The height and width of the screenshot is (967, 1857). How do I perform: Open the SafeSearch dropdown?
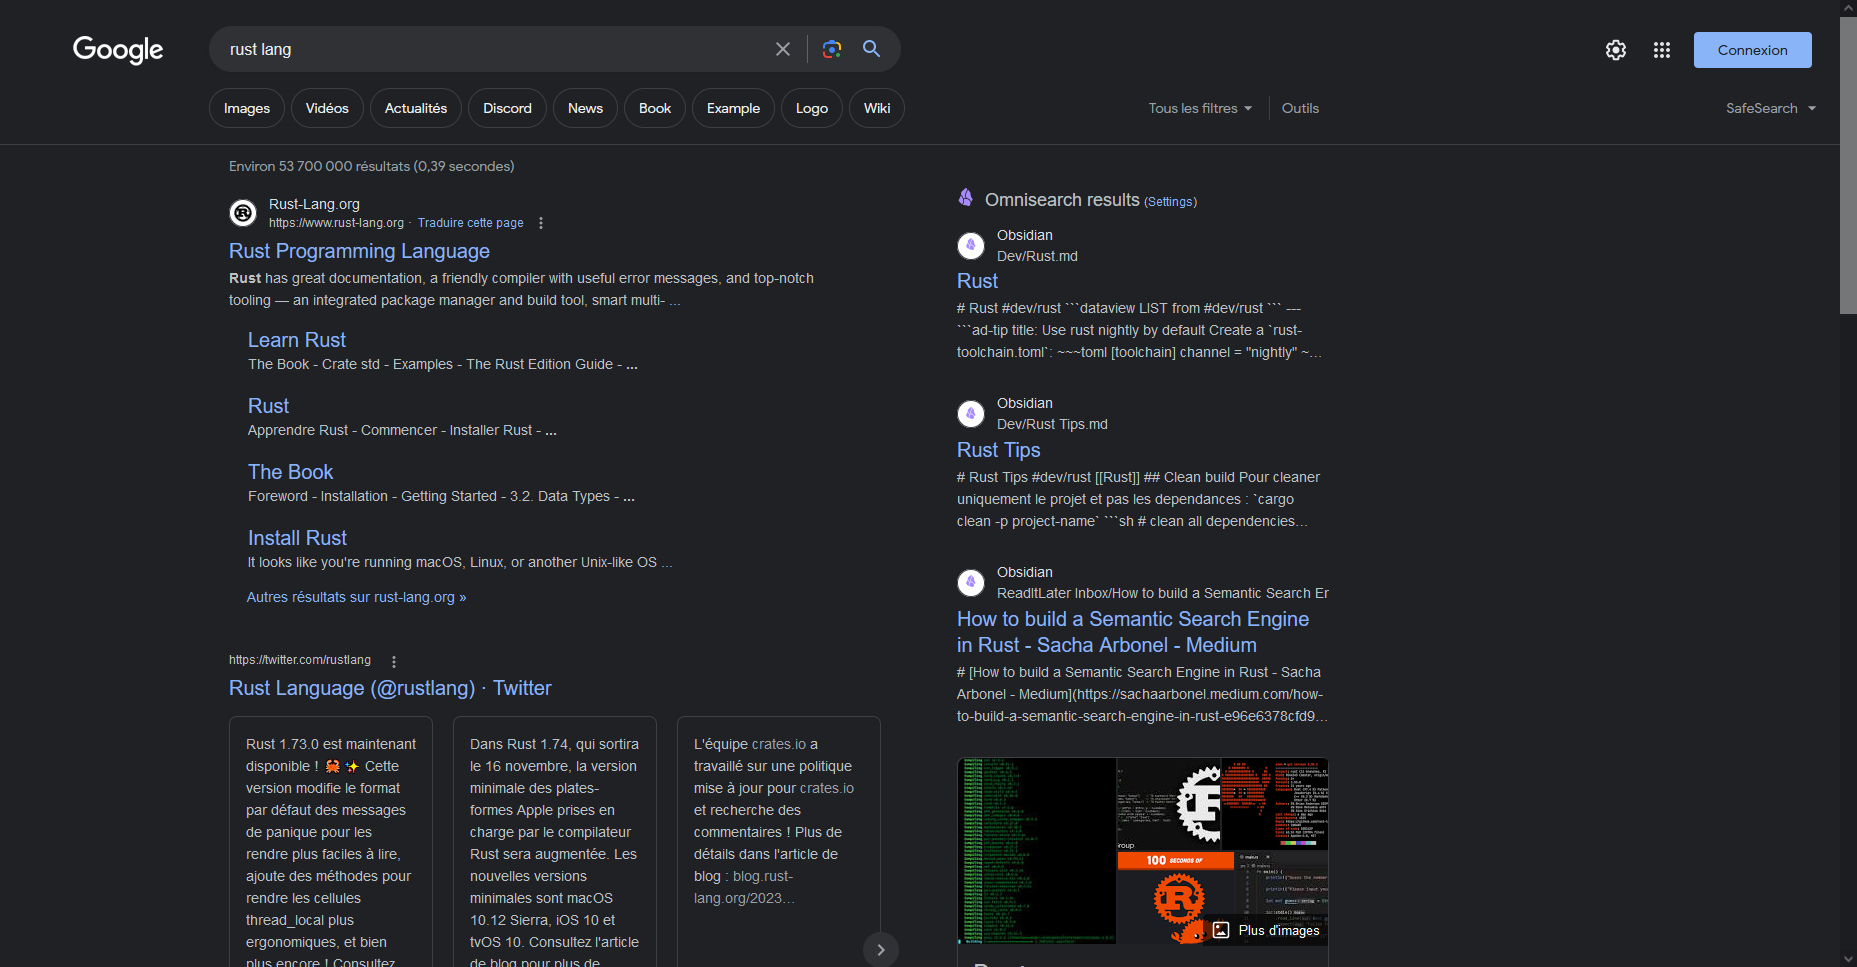[1770, 108]
